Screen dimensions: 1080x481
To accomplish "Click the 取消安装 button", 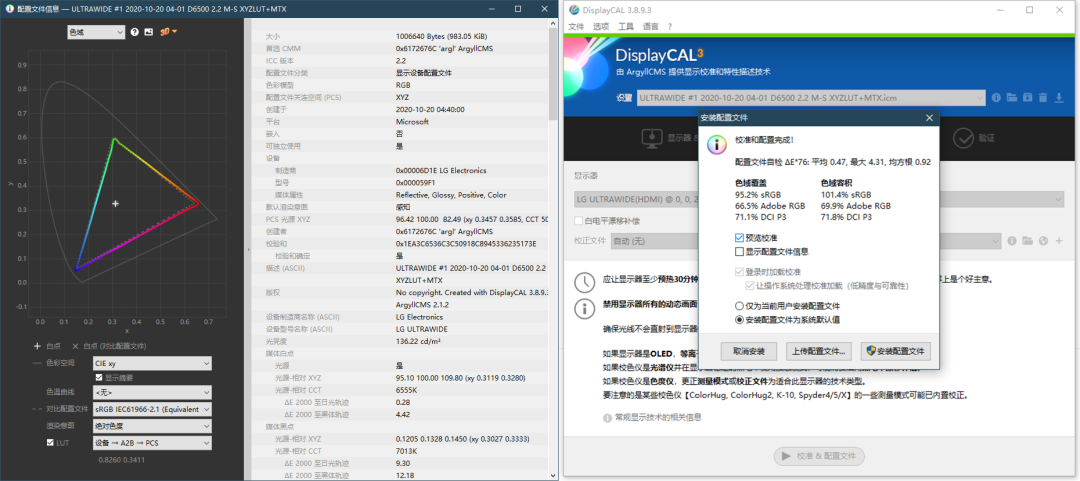I will [748, 351].
